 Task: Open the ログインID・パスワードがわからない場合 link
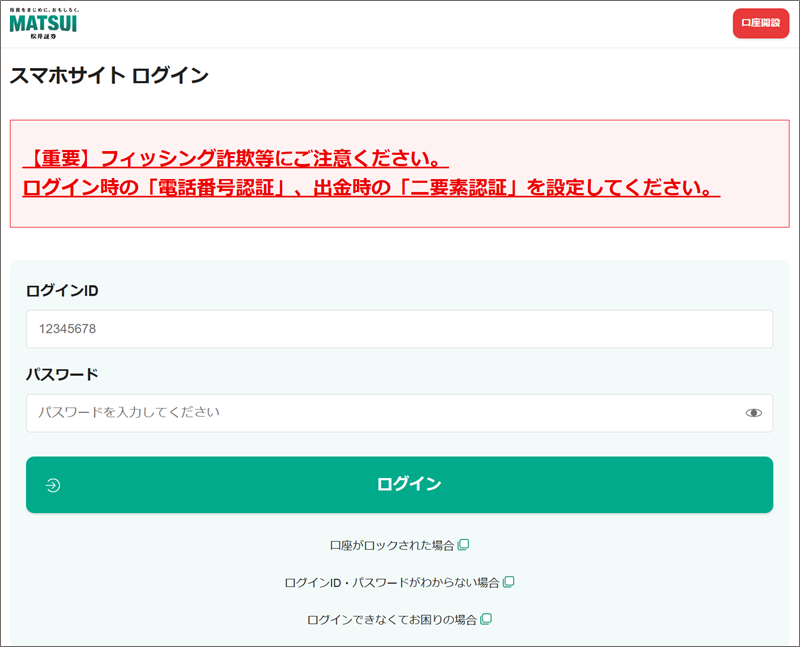(391, 582)
